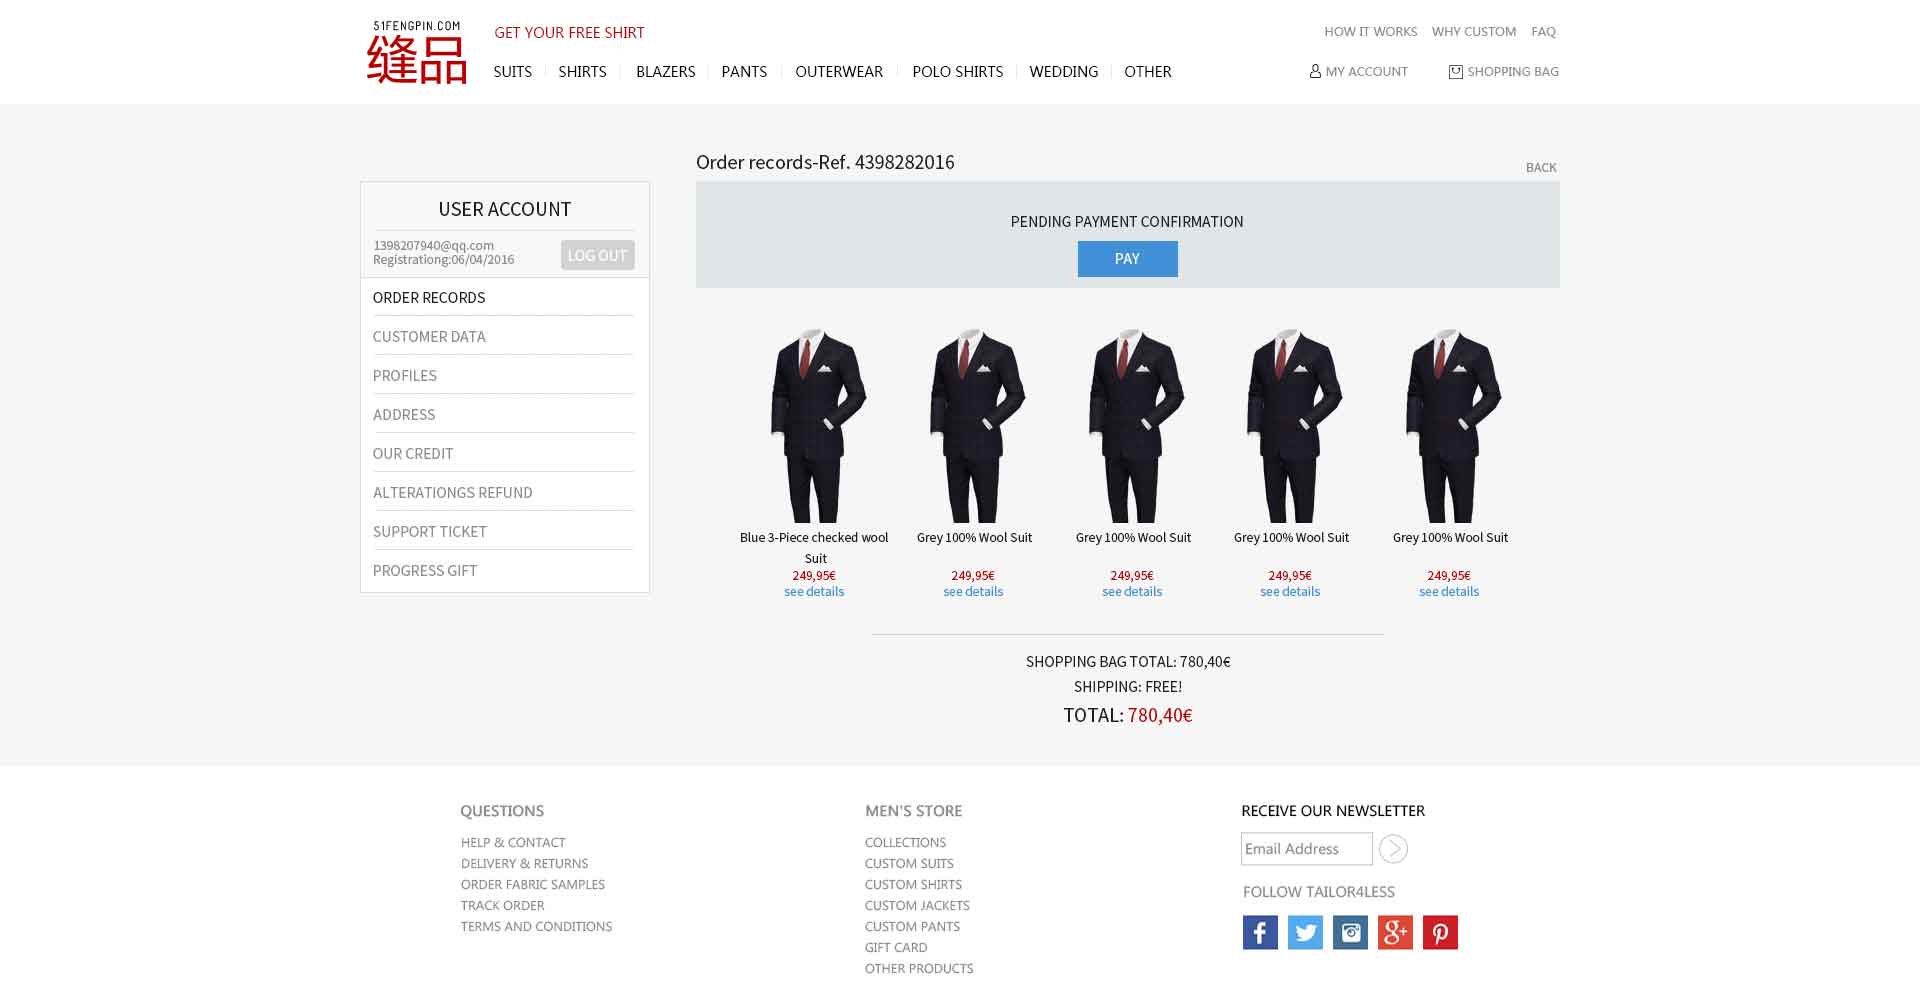The width and height of the screenshot is (1920, 1000).
Task: Open My Account user icon
Action: (1315, 71)
